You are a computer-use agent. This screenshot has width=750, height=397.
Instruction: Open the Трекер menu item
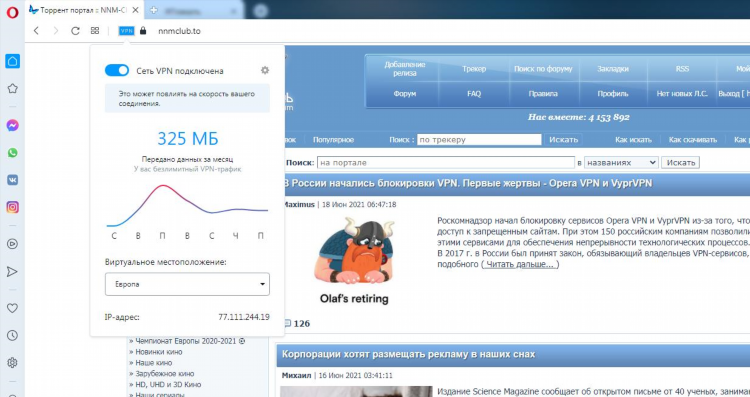click(x=474, y=69)
